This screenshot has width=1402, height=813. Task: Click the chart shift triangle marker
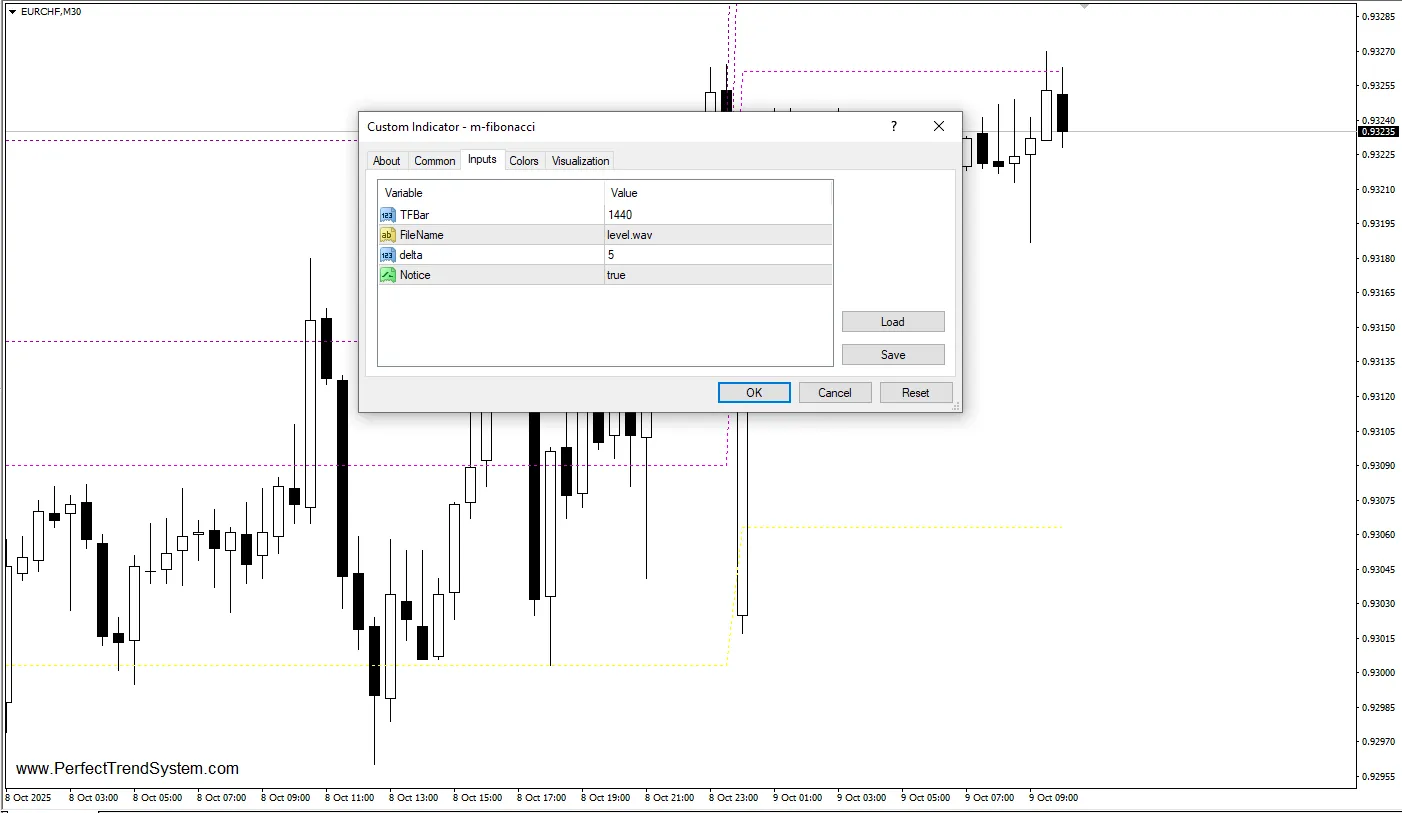point(1085,6)
